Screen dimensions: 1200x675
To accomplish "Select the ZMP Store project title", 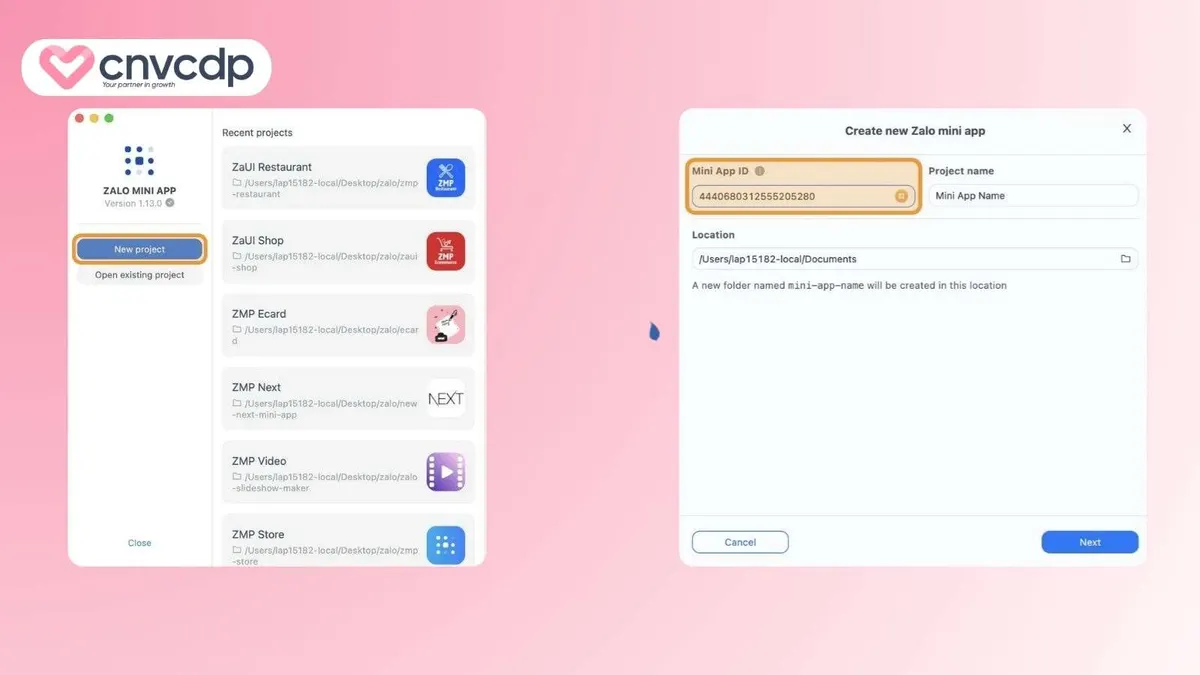I will [x=258, y=535].
